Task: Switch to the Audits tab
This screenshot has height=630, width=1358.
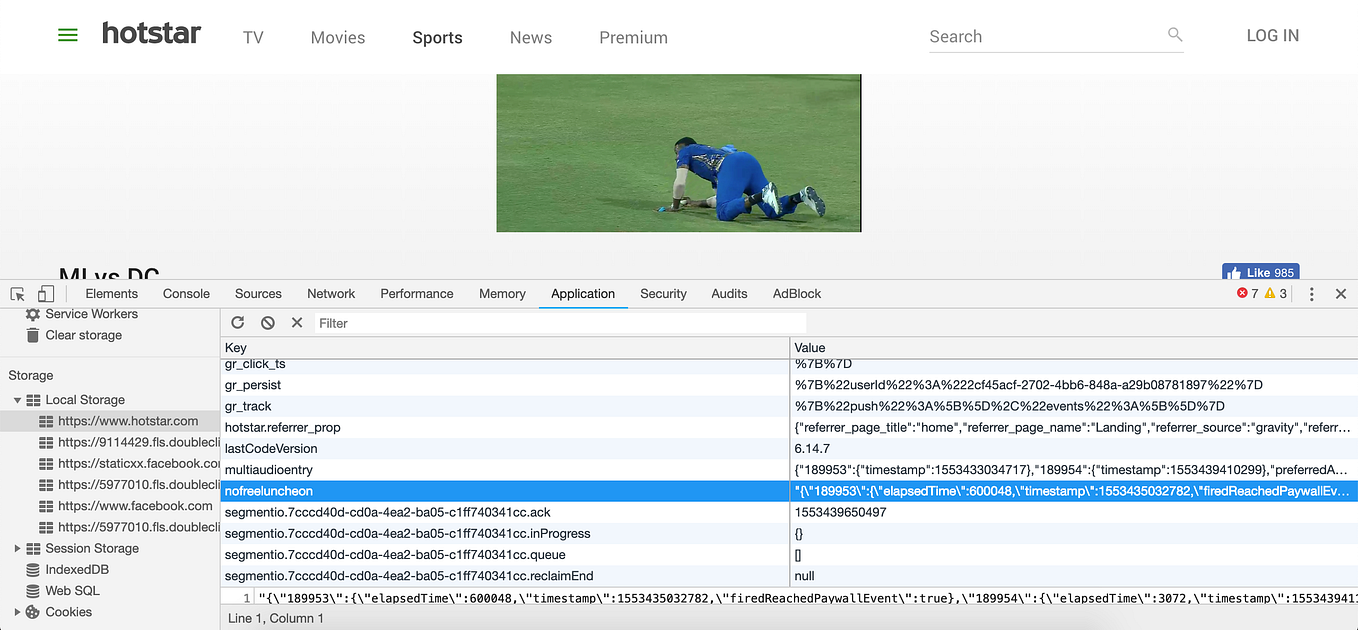Action: 729,294
